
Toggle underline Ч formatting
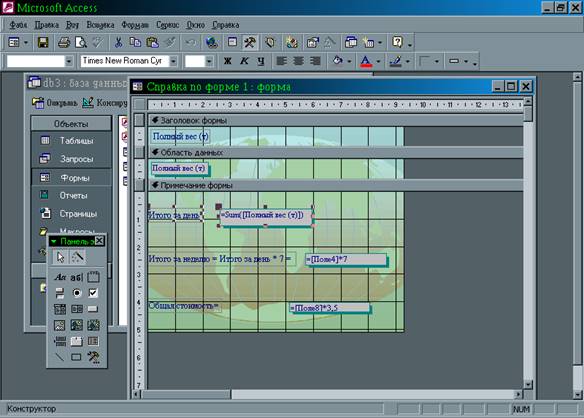[x=261, y=61]
